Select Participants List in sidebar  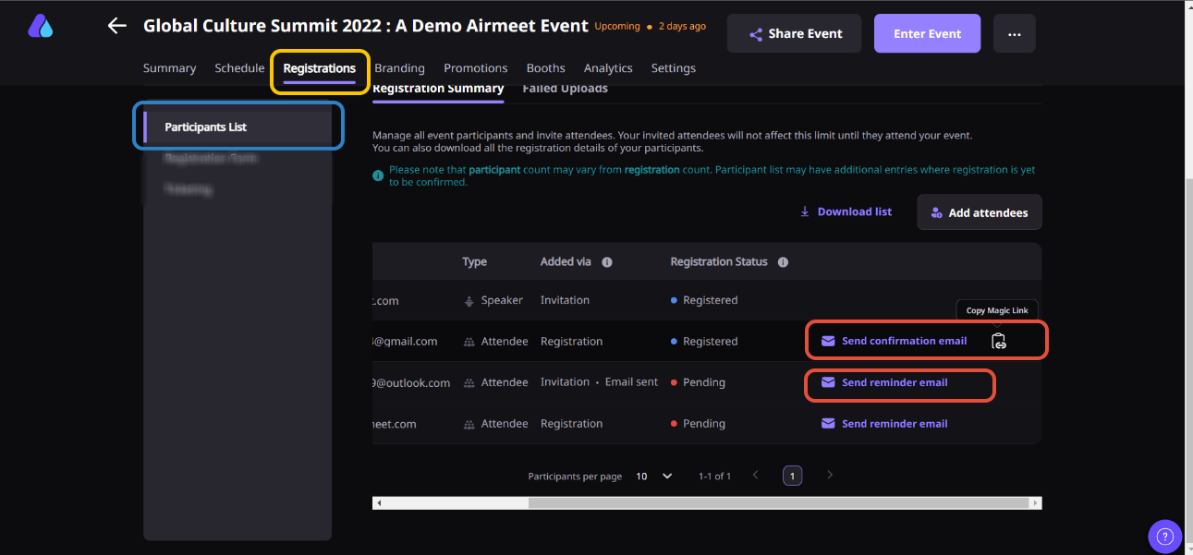click(237, 127)
